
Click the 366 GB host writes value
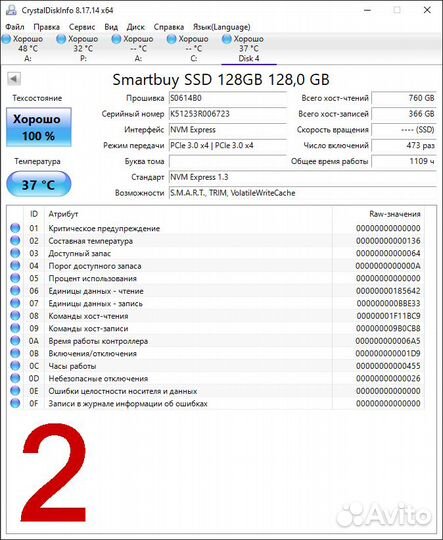click(404, 114)
